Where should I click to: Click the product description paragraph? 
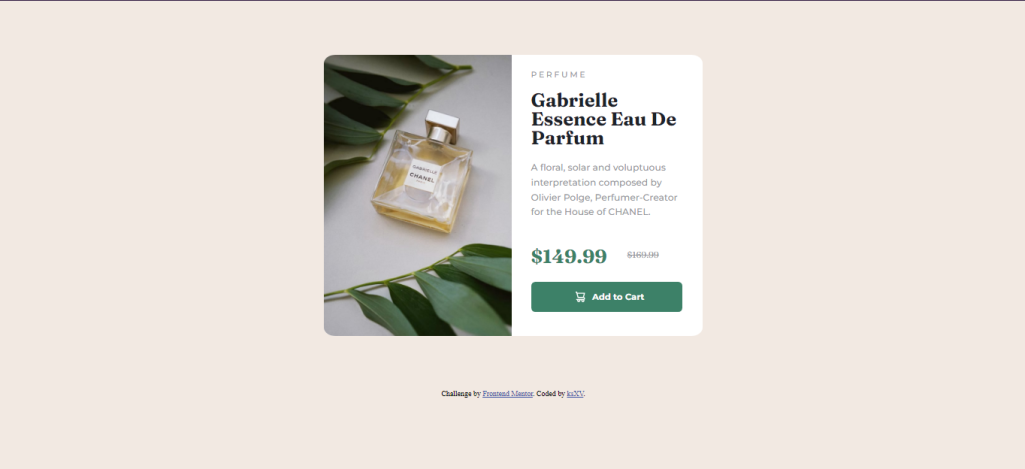tap(604, 190)
